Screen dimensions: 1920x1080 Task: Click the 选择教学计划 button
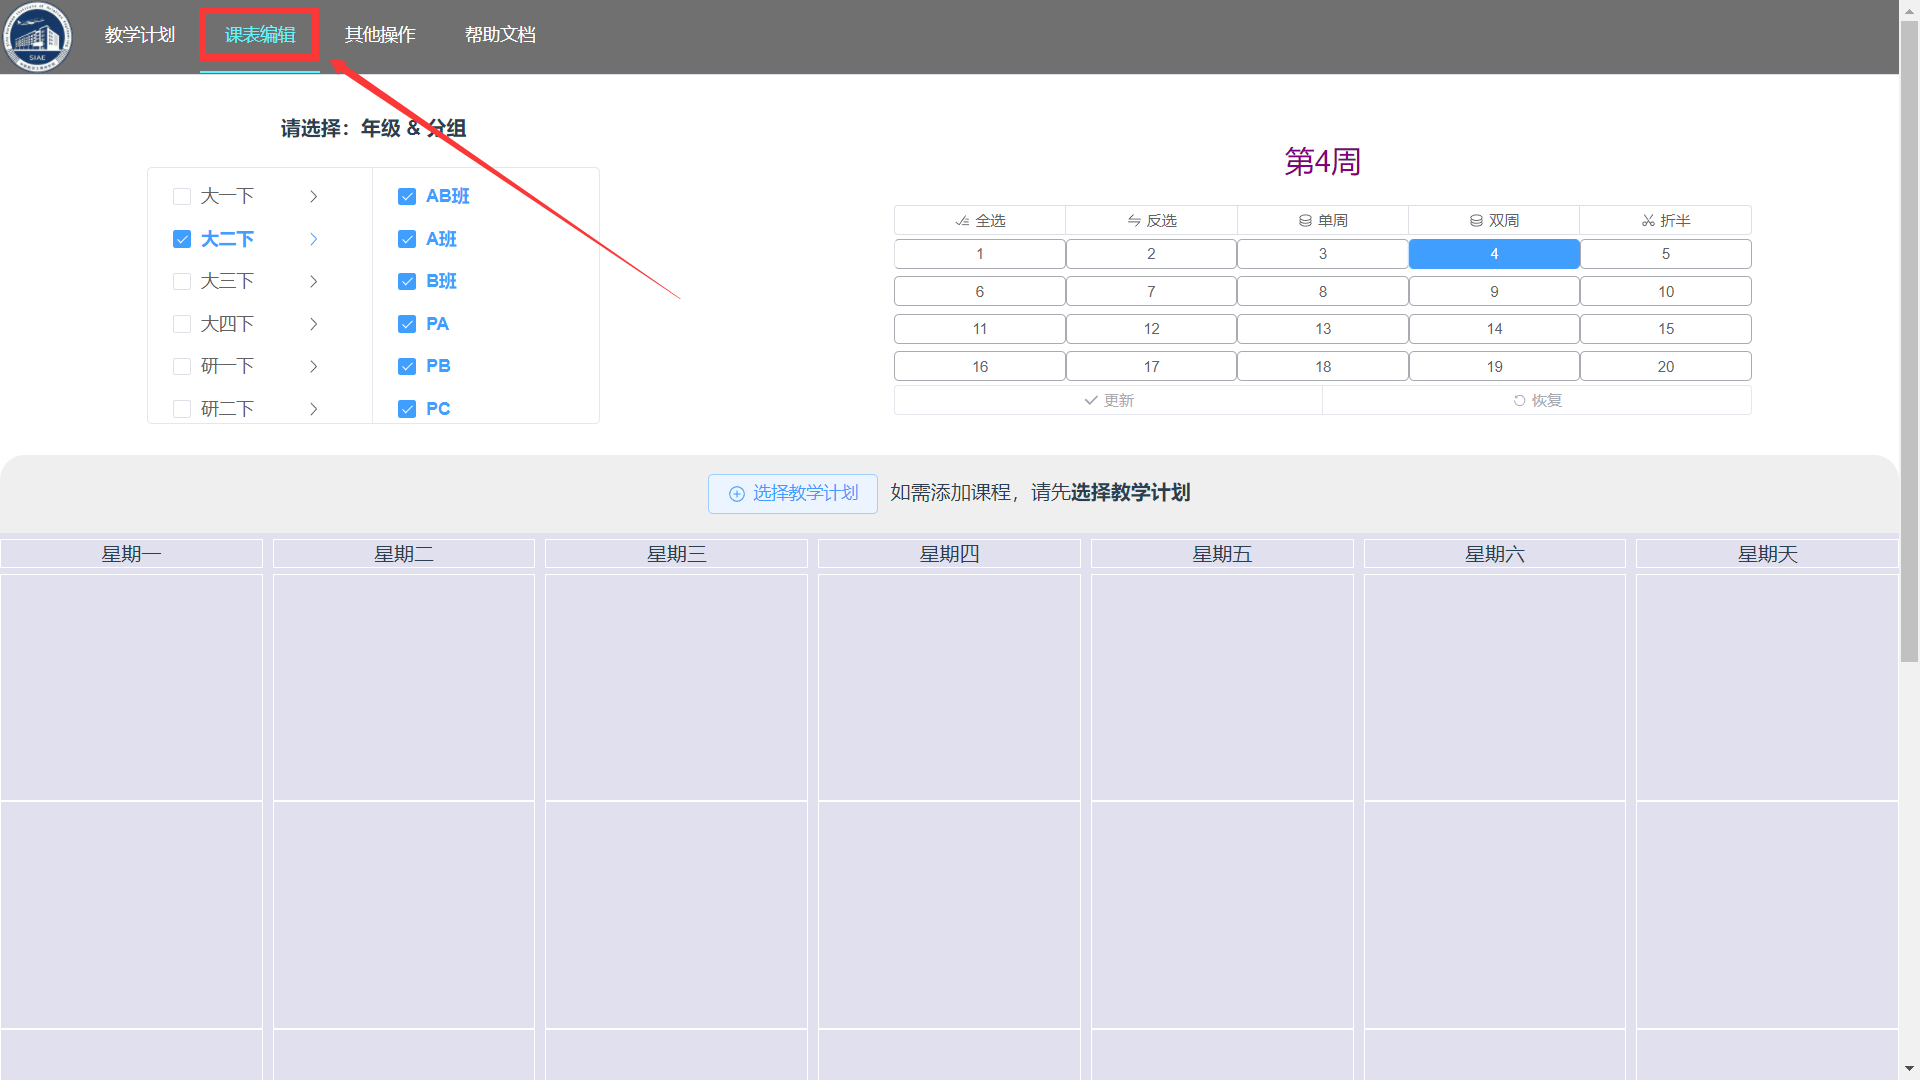(x=793, y=493)
